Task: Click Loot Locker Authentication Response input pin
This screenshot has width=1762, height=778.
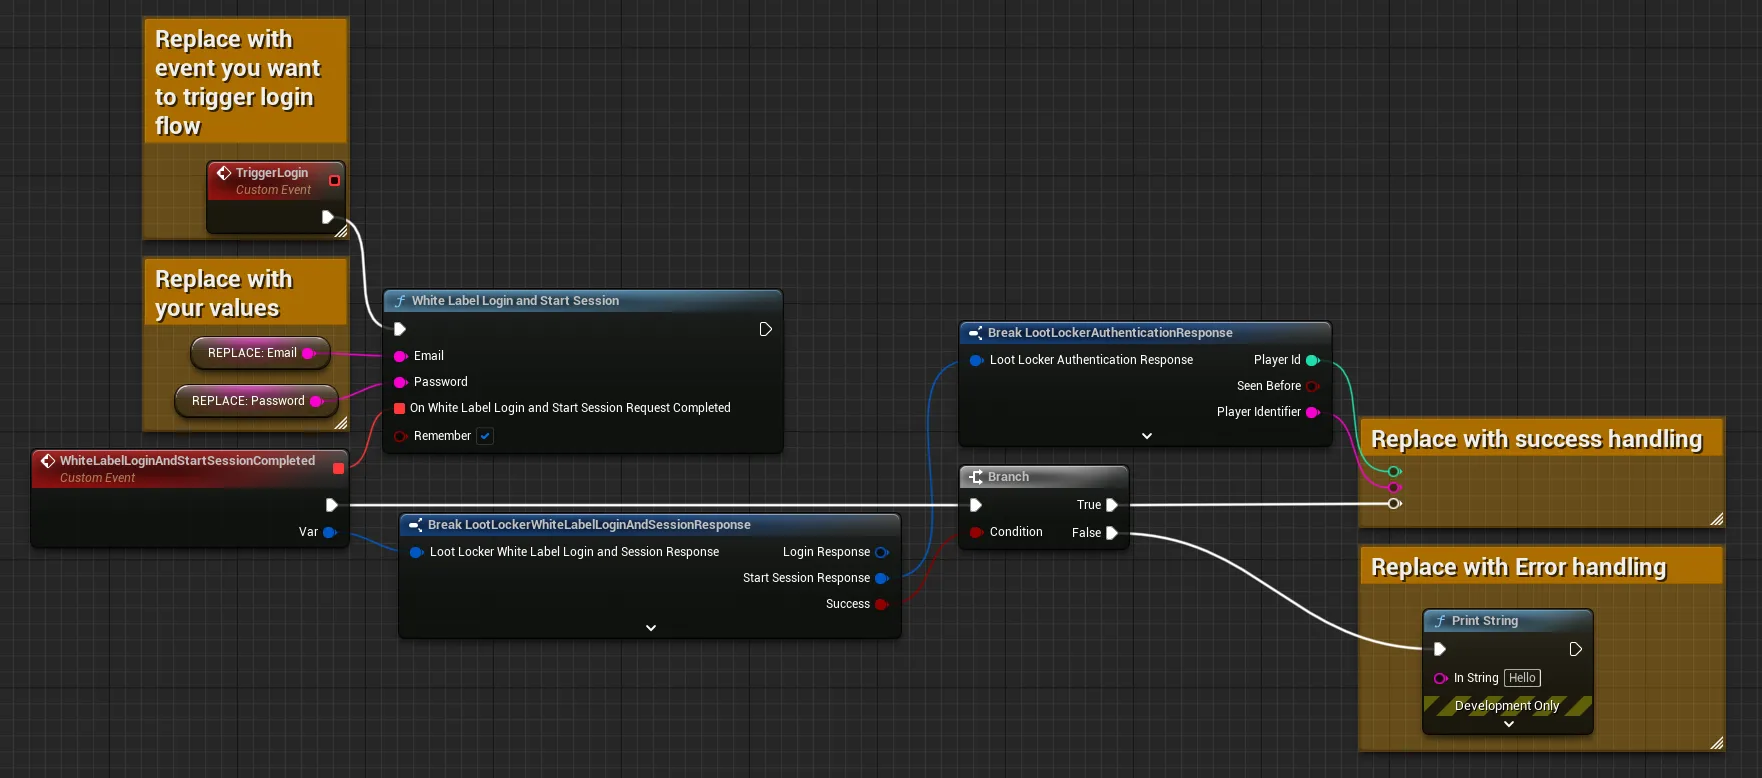Action: pos(977,360)
